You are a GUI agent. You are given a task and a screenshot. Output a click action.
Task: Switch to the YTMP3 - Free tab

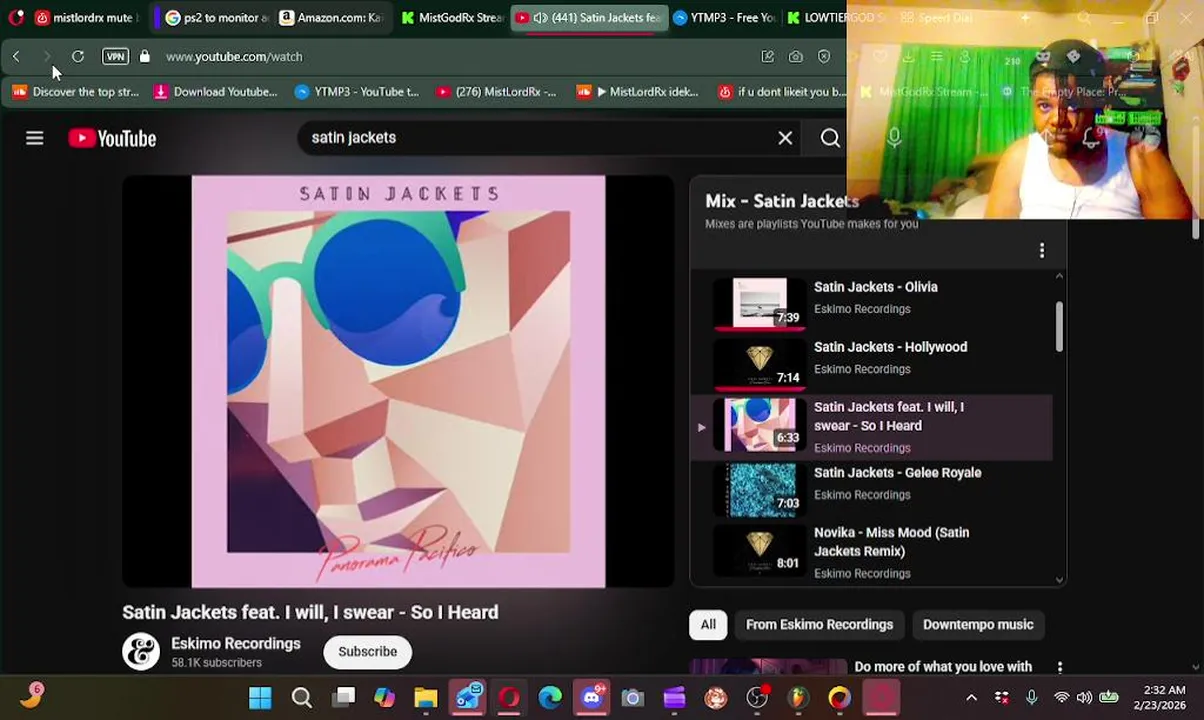pos(725,18)
